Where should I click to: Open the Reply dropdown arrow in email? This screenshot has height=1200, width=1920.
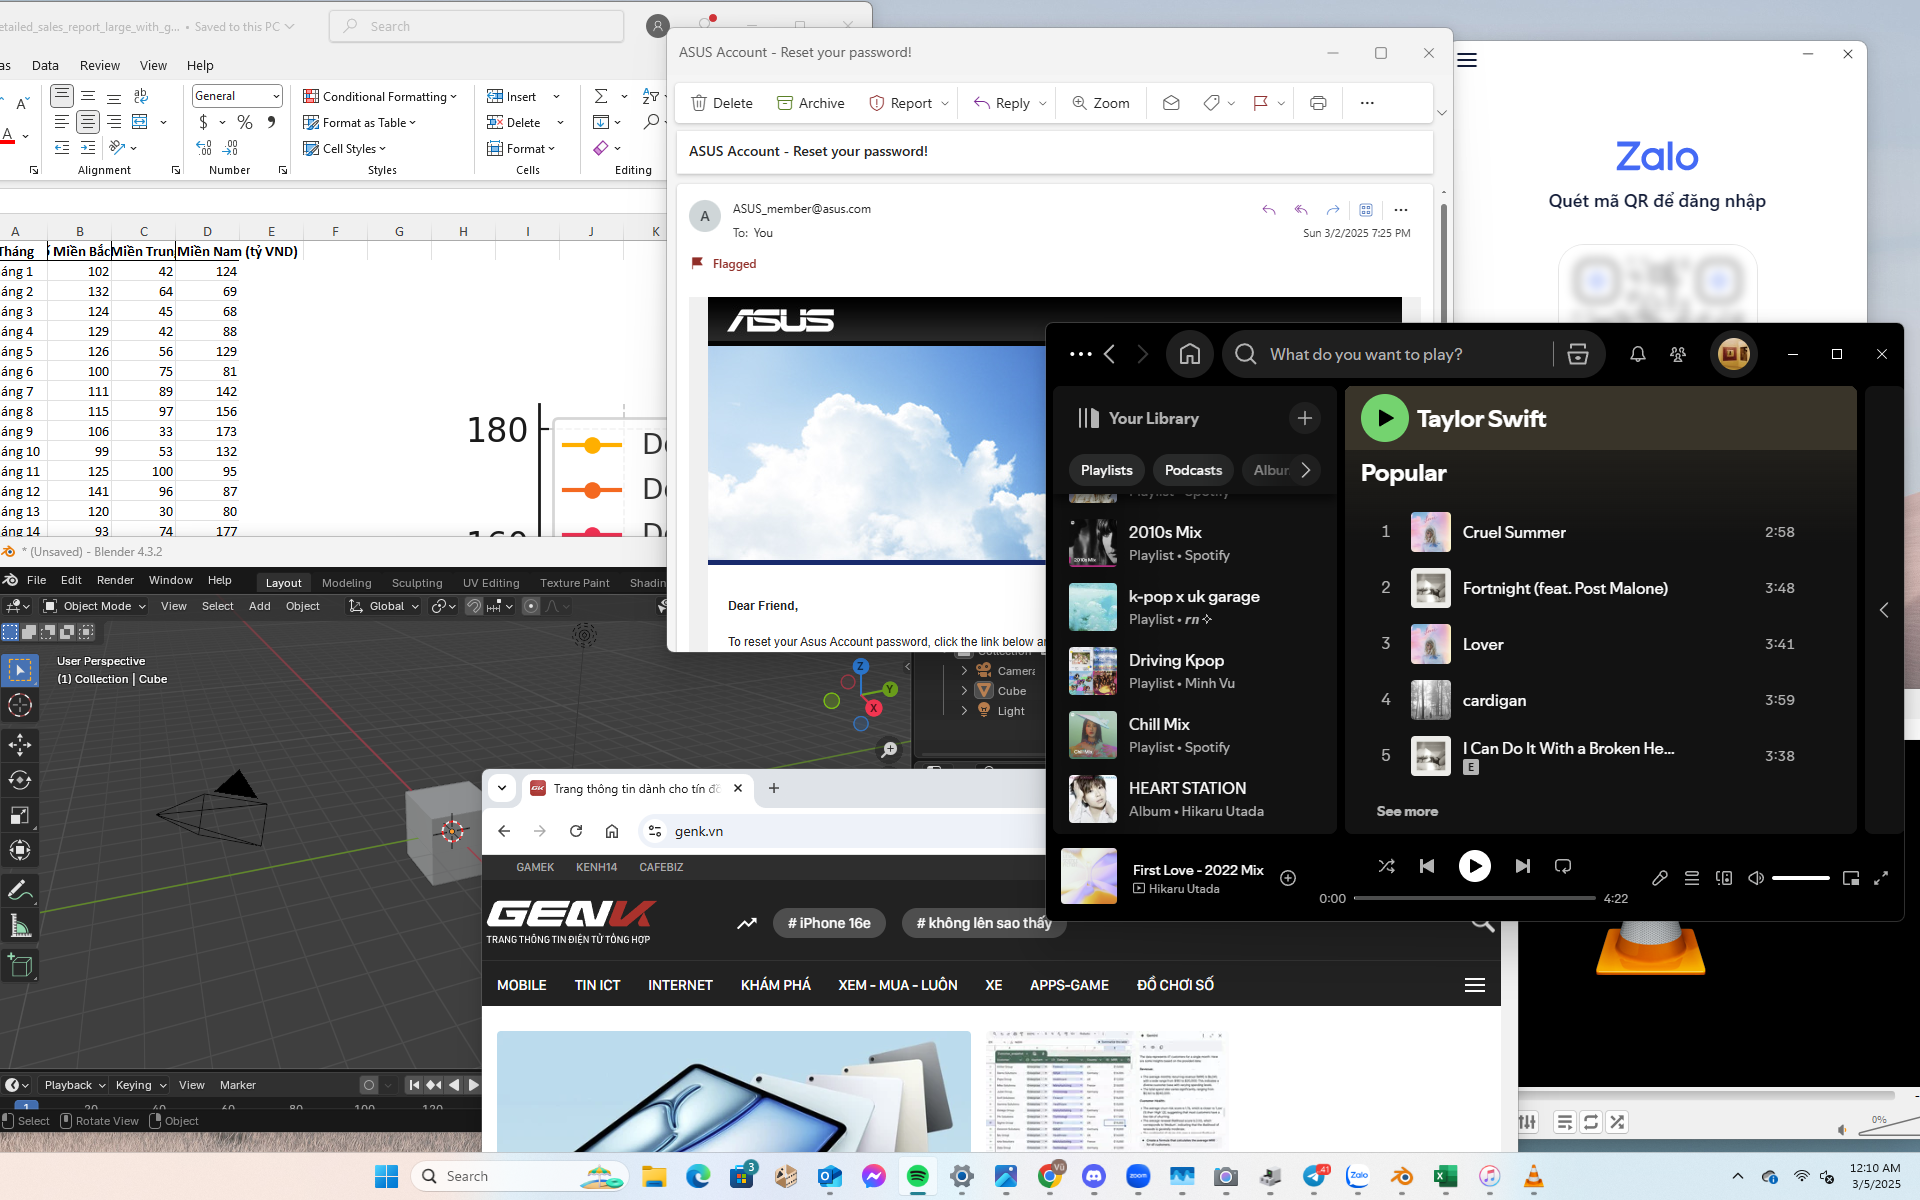(1043, 103)
